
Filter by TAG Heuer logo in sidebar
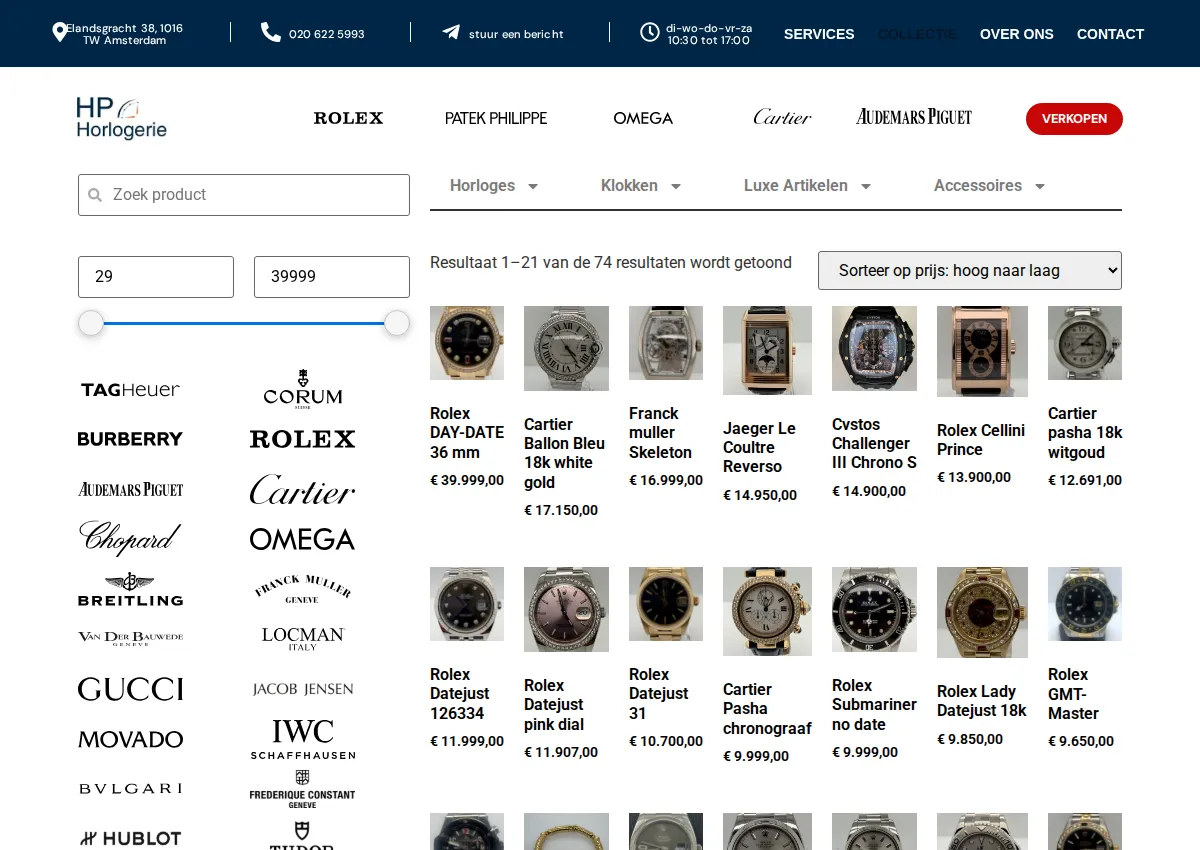coord(130,390)
